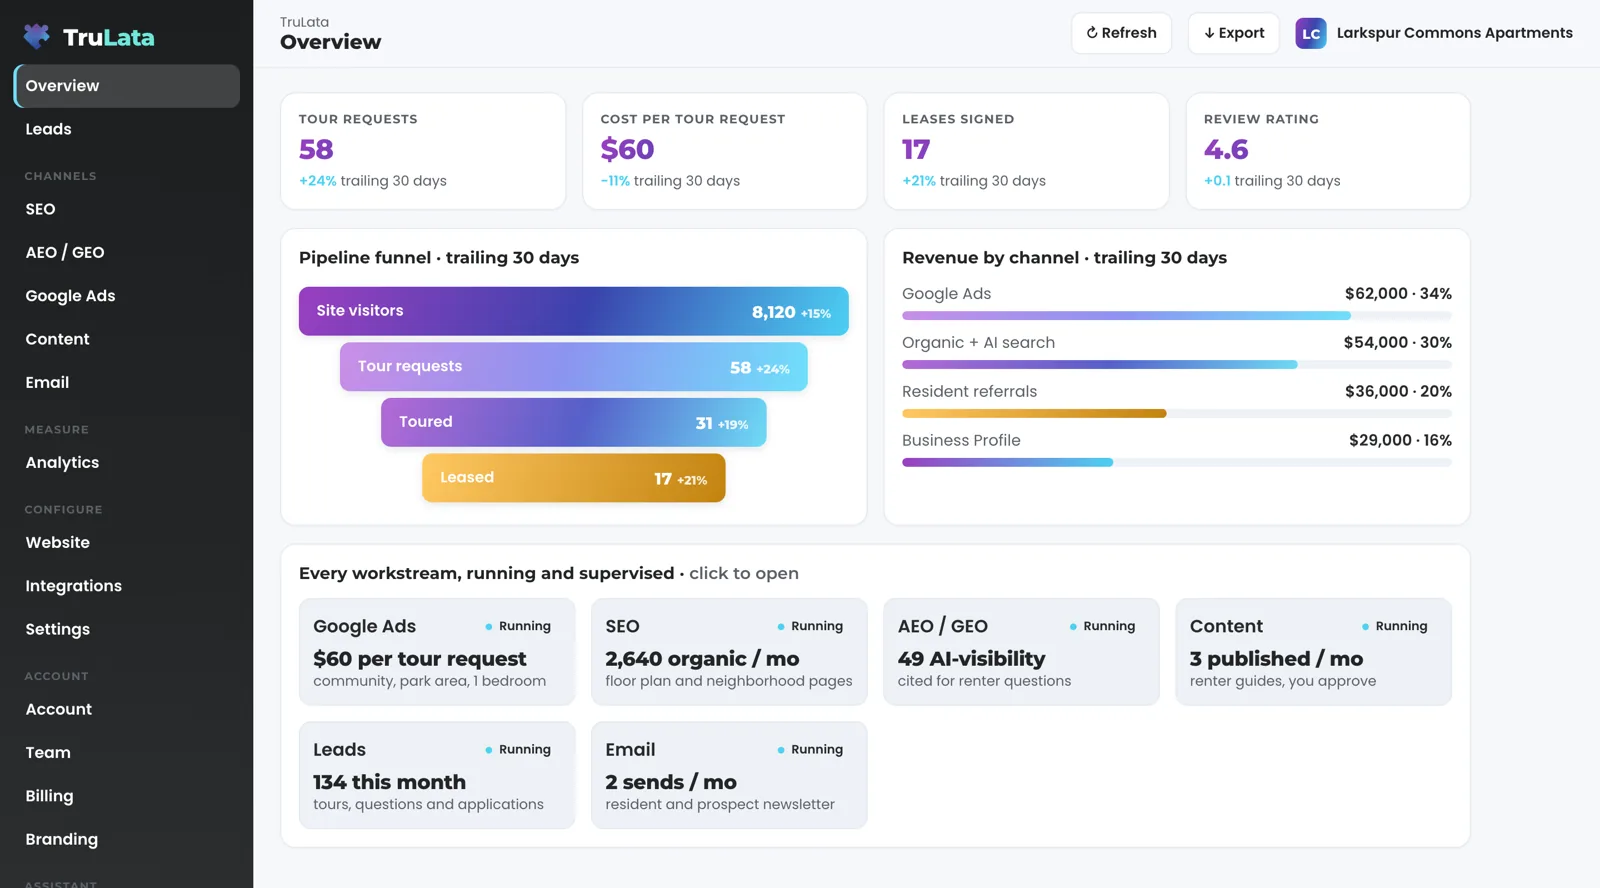Viewport: 1600px width, 888px height.
Task: Open Email in the sidebar
Action: click(127, 382)
